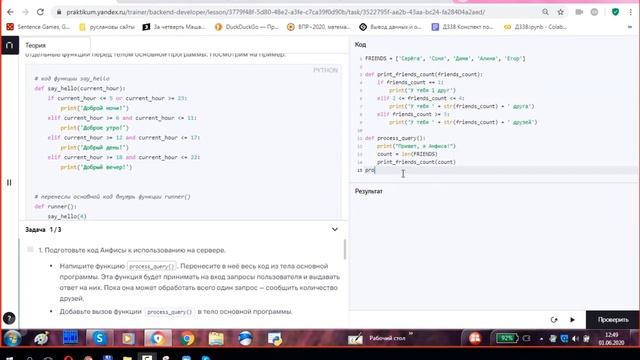This screenshot has width=640, height=360.
Task: Open the volume speaker tray icon
Action: click(576, 339)
